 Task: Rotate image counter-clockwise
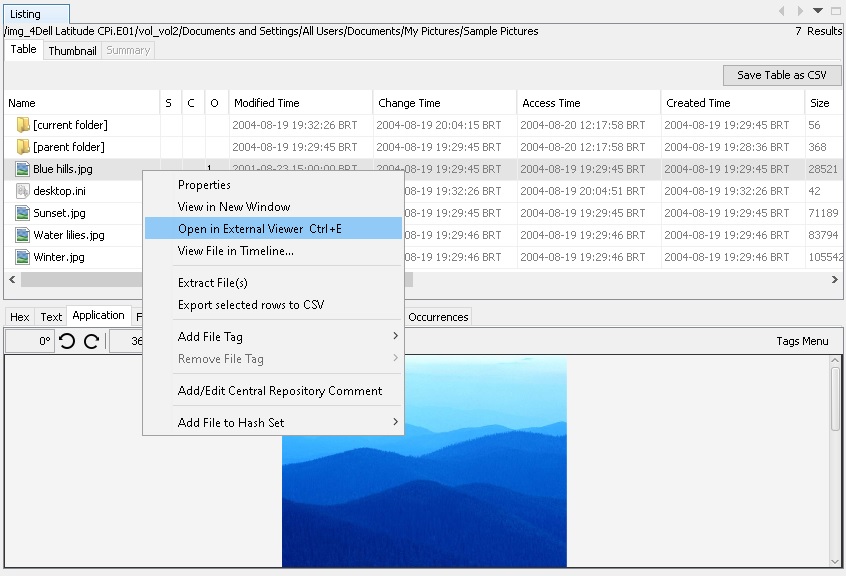point(67,341)
